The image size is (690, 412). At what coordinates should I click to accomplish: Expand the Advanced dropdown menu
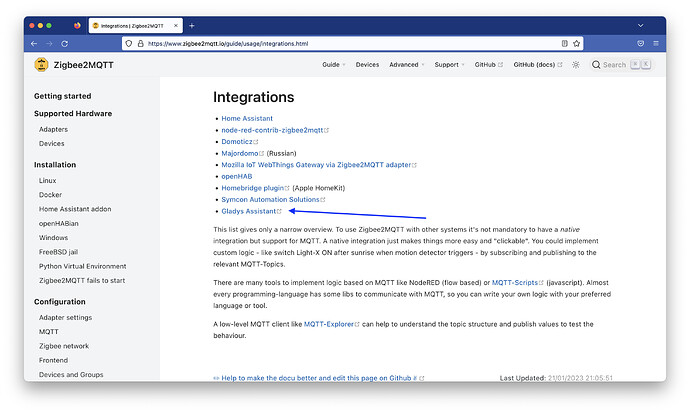coord(407,65)
